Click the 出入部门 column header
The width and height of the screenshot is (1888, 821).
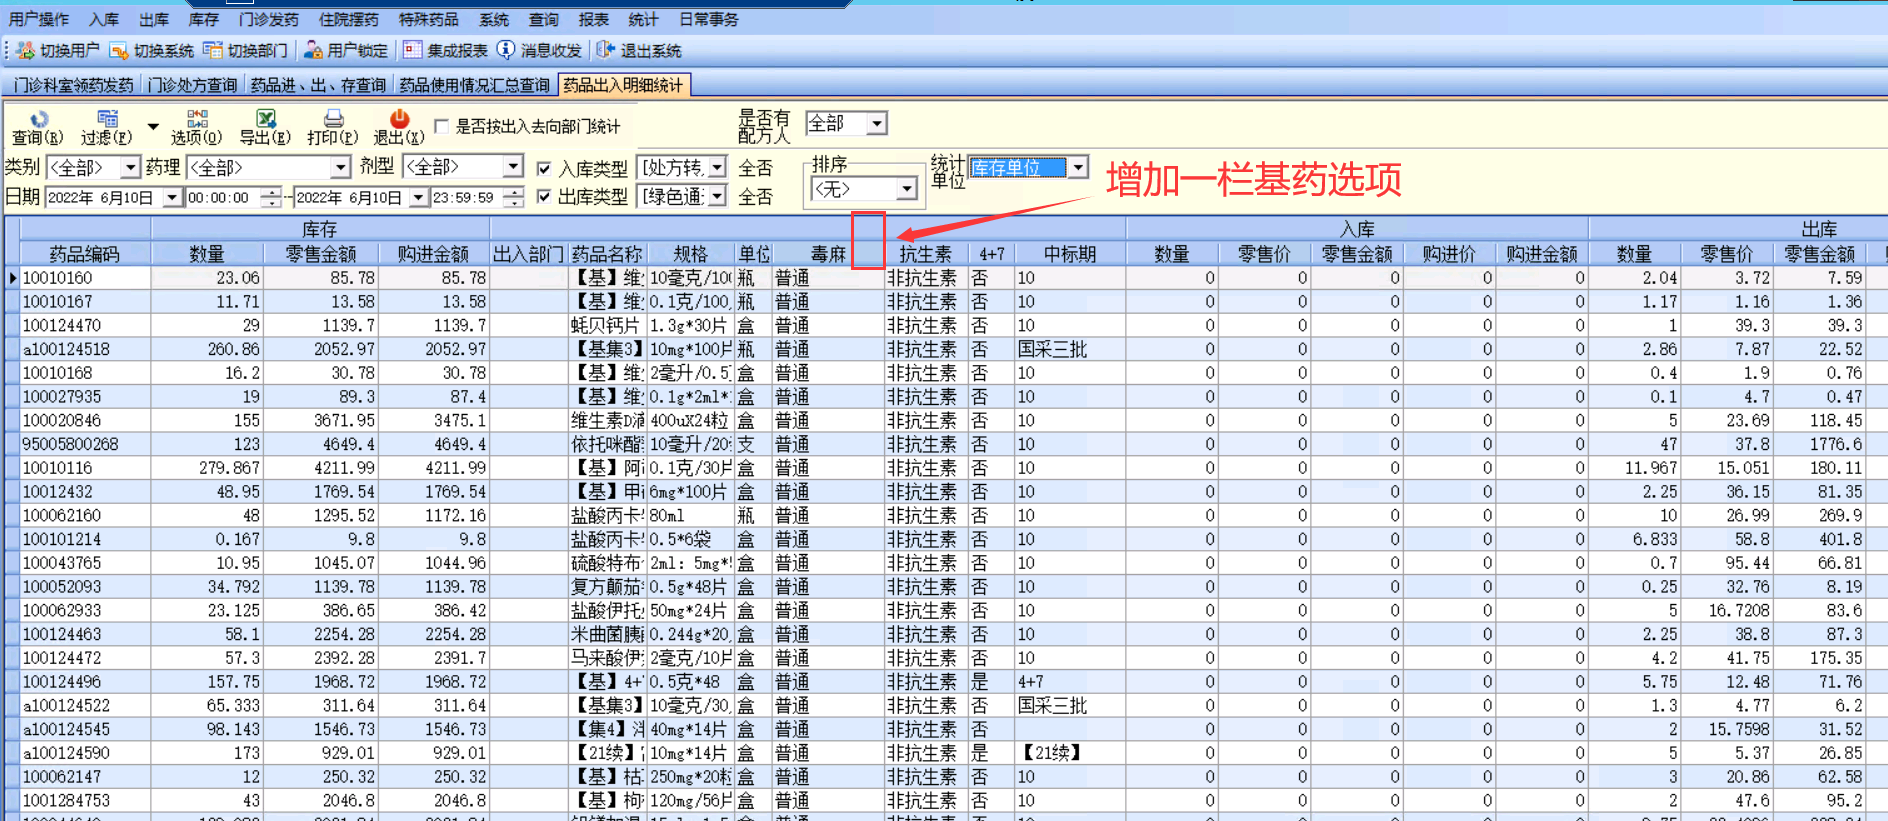528,254
